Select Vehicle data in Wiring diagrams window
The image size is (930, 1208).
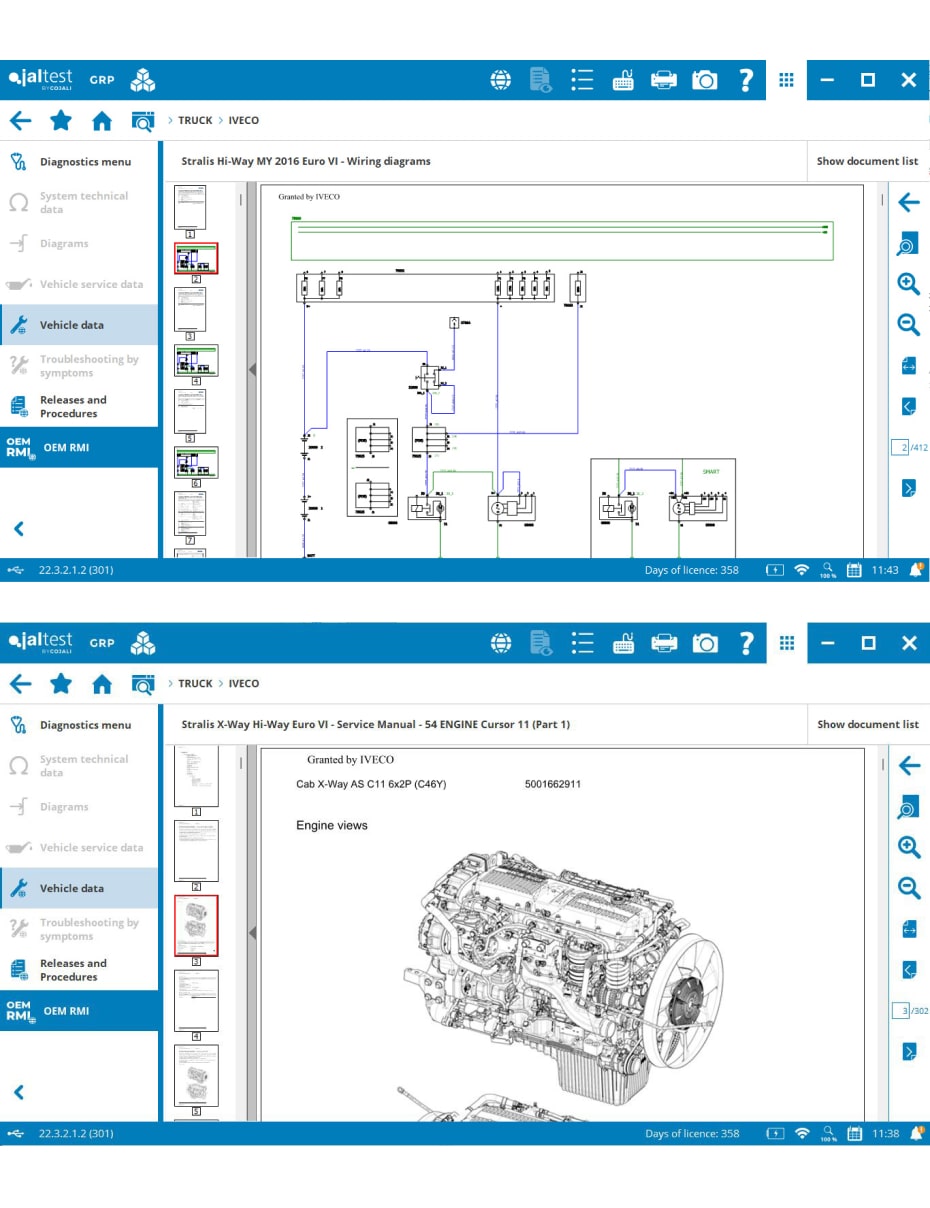pyautogui.click(x=79, y=325)
